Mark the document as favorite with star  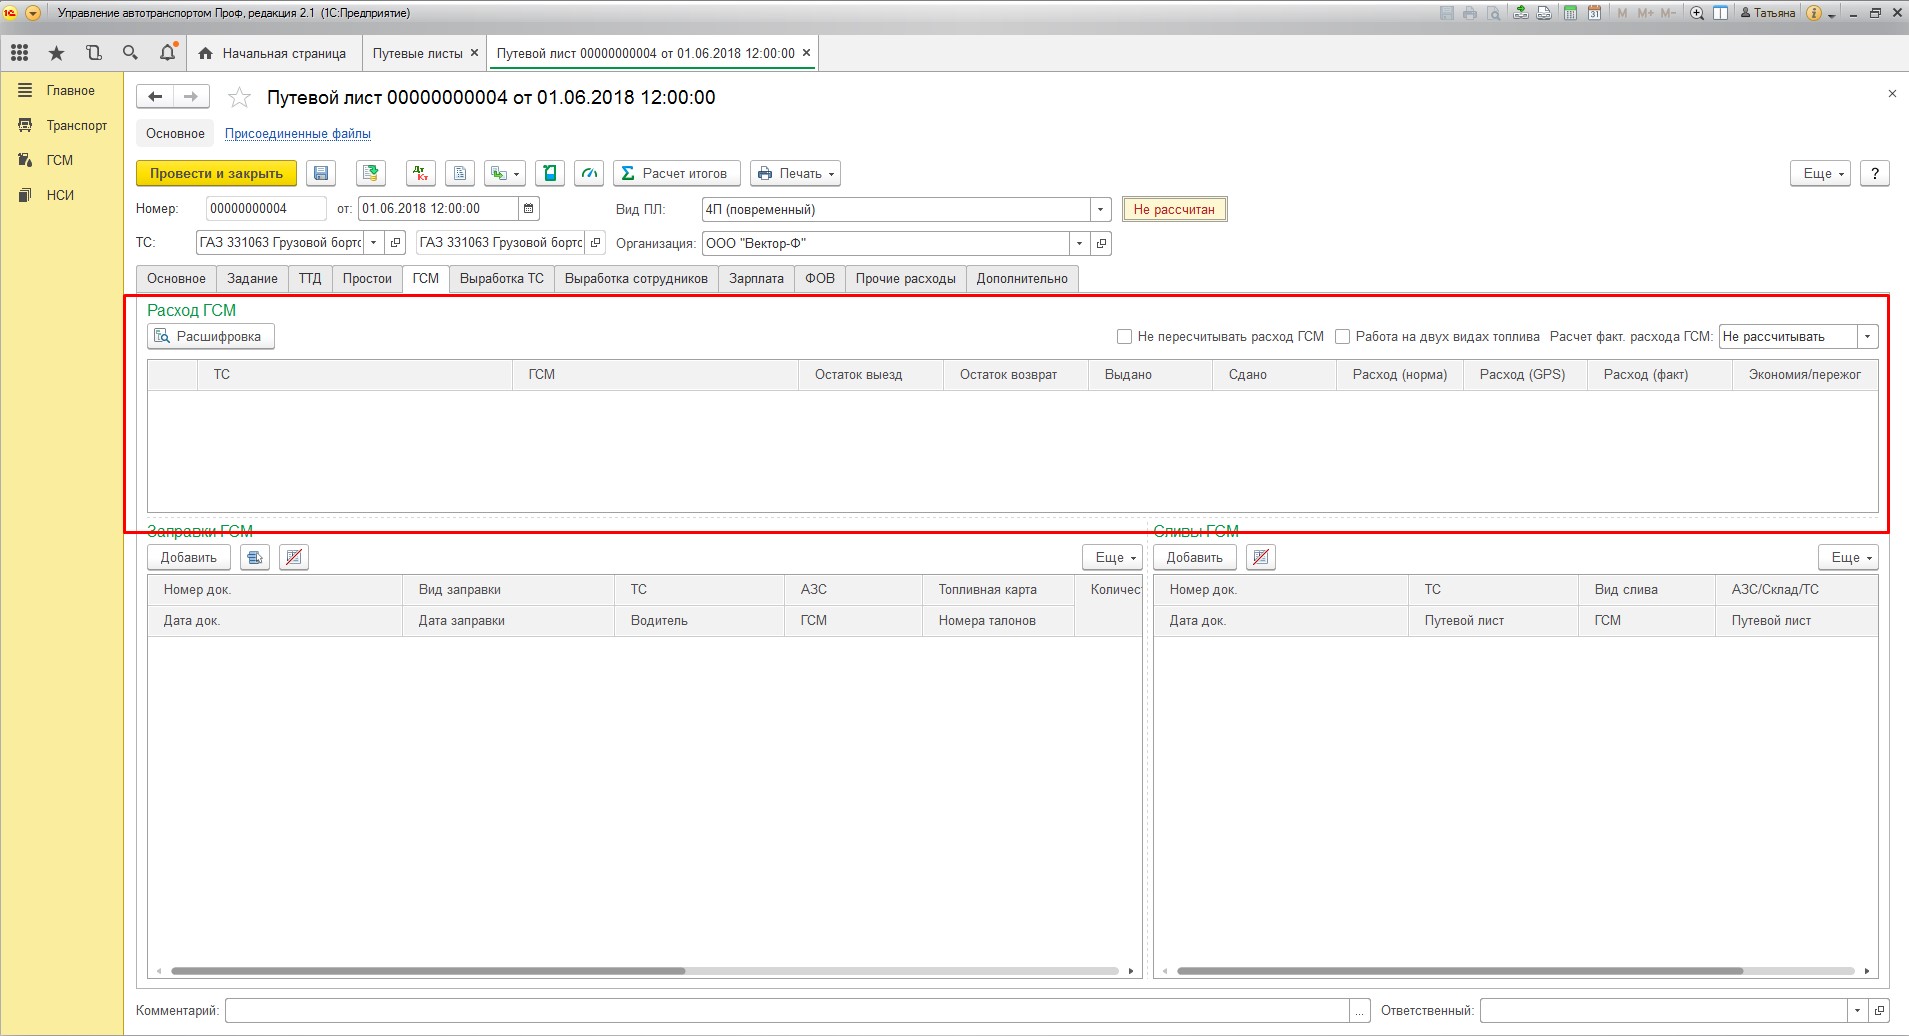tap(239, 97)
